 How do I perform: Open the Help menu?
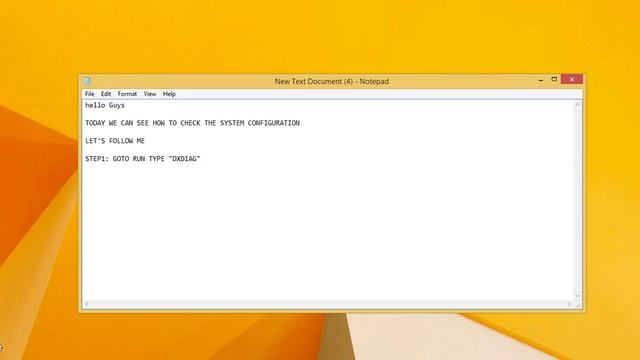[169, 94]
